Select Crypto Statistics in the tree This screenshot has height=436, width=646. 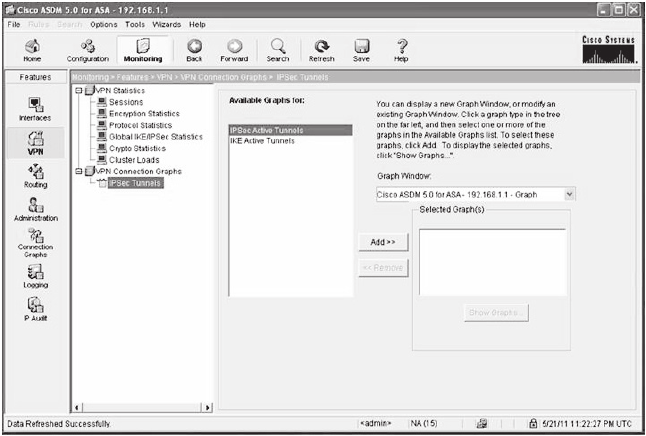(x=137, y=148)
